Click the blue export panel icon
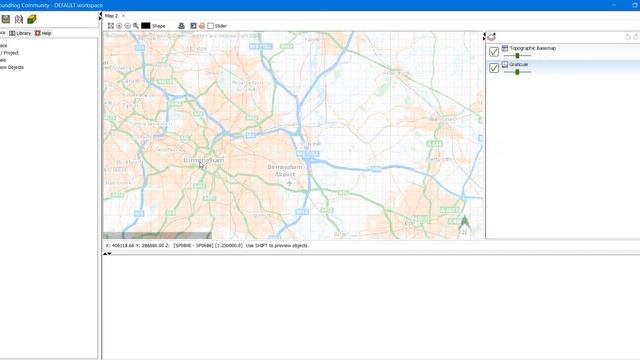The height and width of the screenshot is (360, 640). click(193, 26)
